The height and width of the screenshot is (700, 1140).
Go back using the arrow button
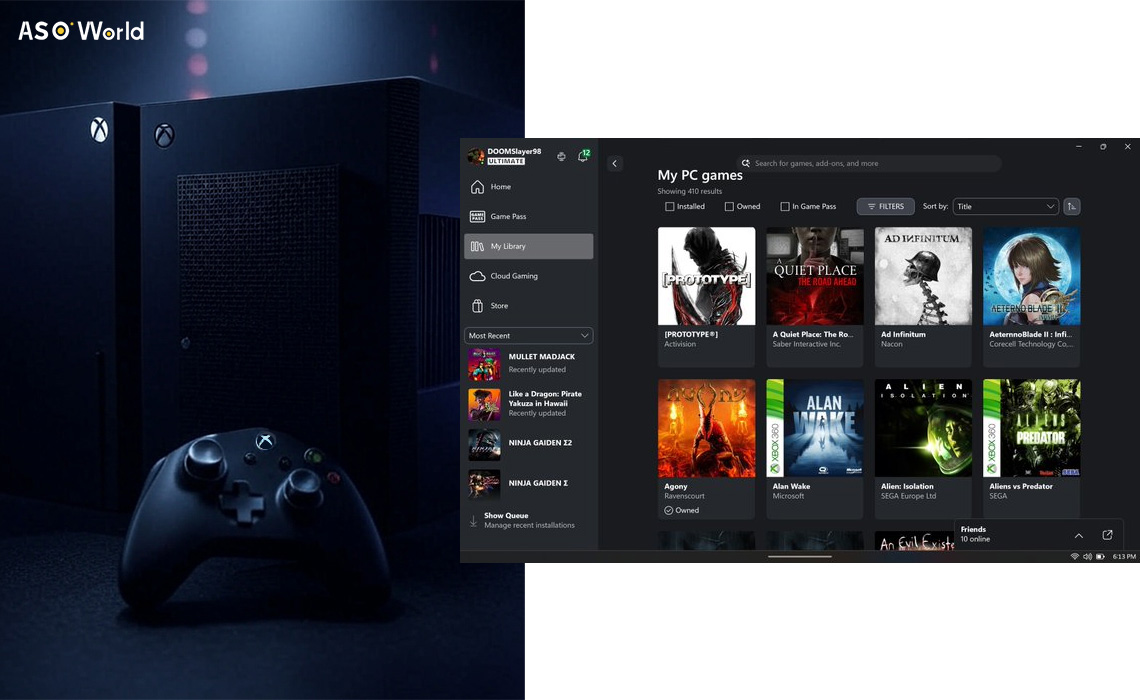pos(615,164)
